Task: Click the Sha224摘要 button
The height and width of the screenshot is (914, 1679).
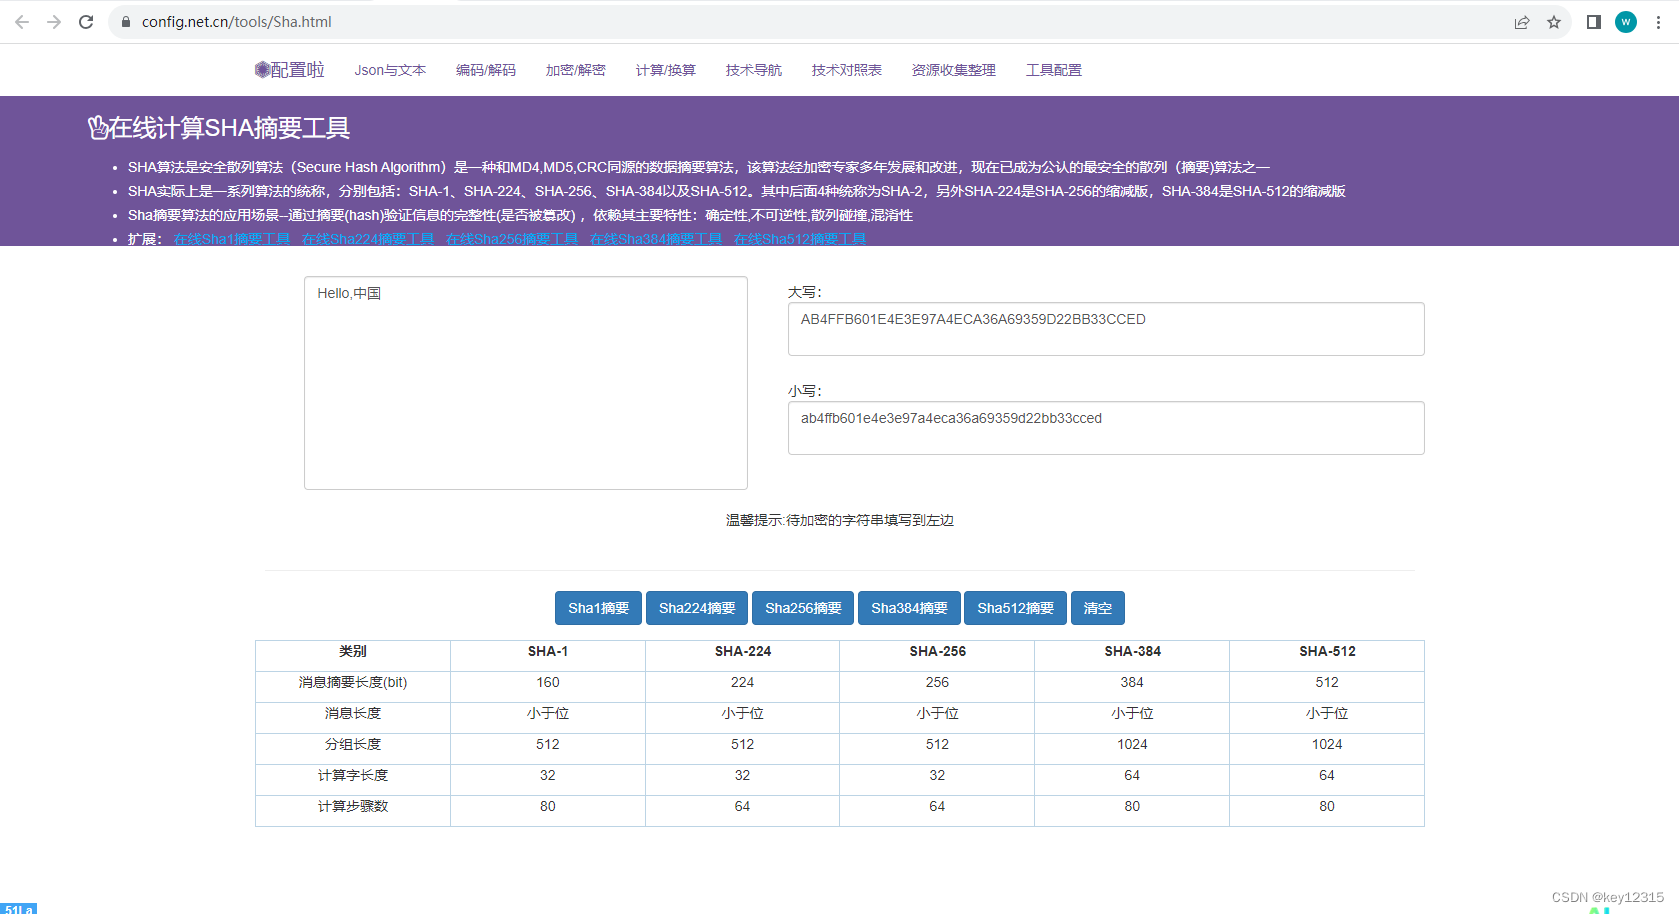Action: coord(697,608)
